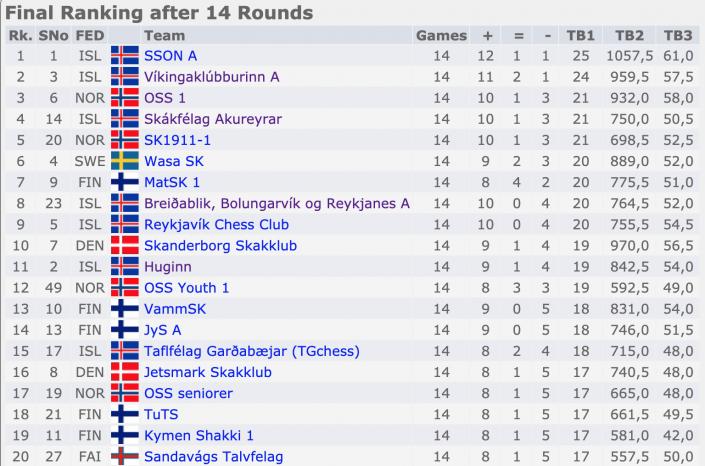This screenshot has height=466, width=705.
Task: Open the VammSK team link
Action: click(175, 309)
